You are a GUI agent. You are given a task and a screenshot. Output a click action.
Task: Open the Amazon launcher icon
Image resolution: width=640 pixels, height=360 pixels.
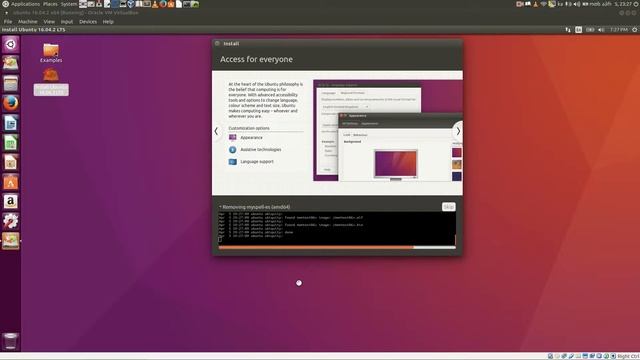(x=11, y=201)
